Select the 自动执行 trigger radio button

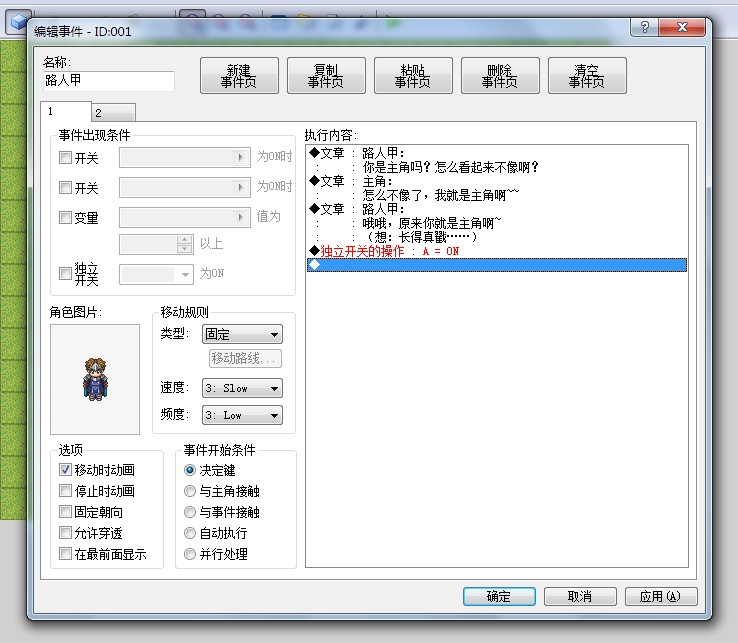click(190, 533)
